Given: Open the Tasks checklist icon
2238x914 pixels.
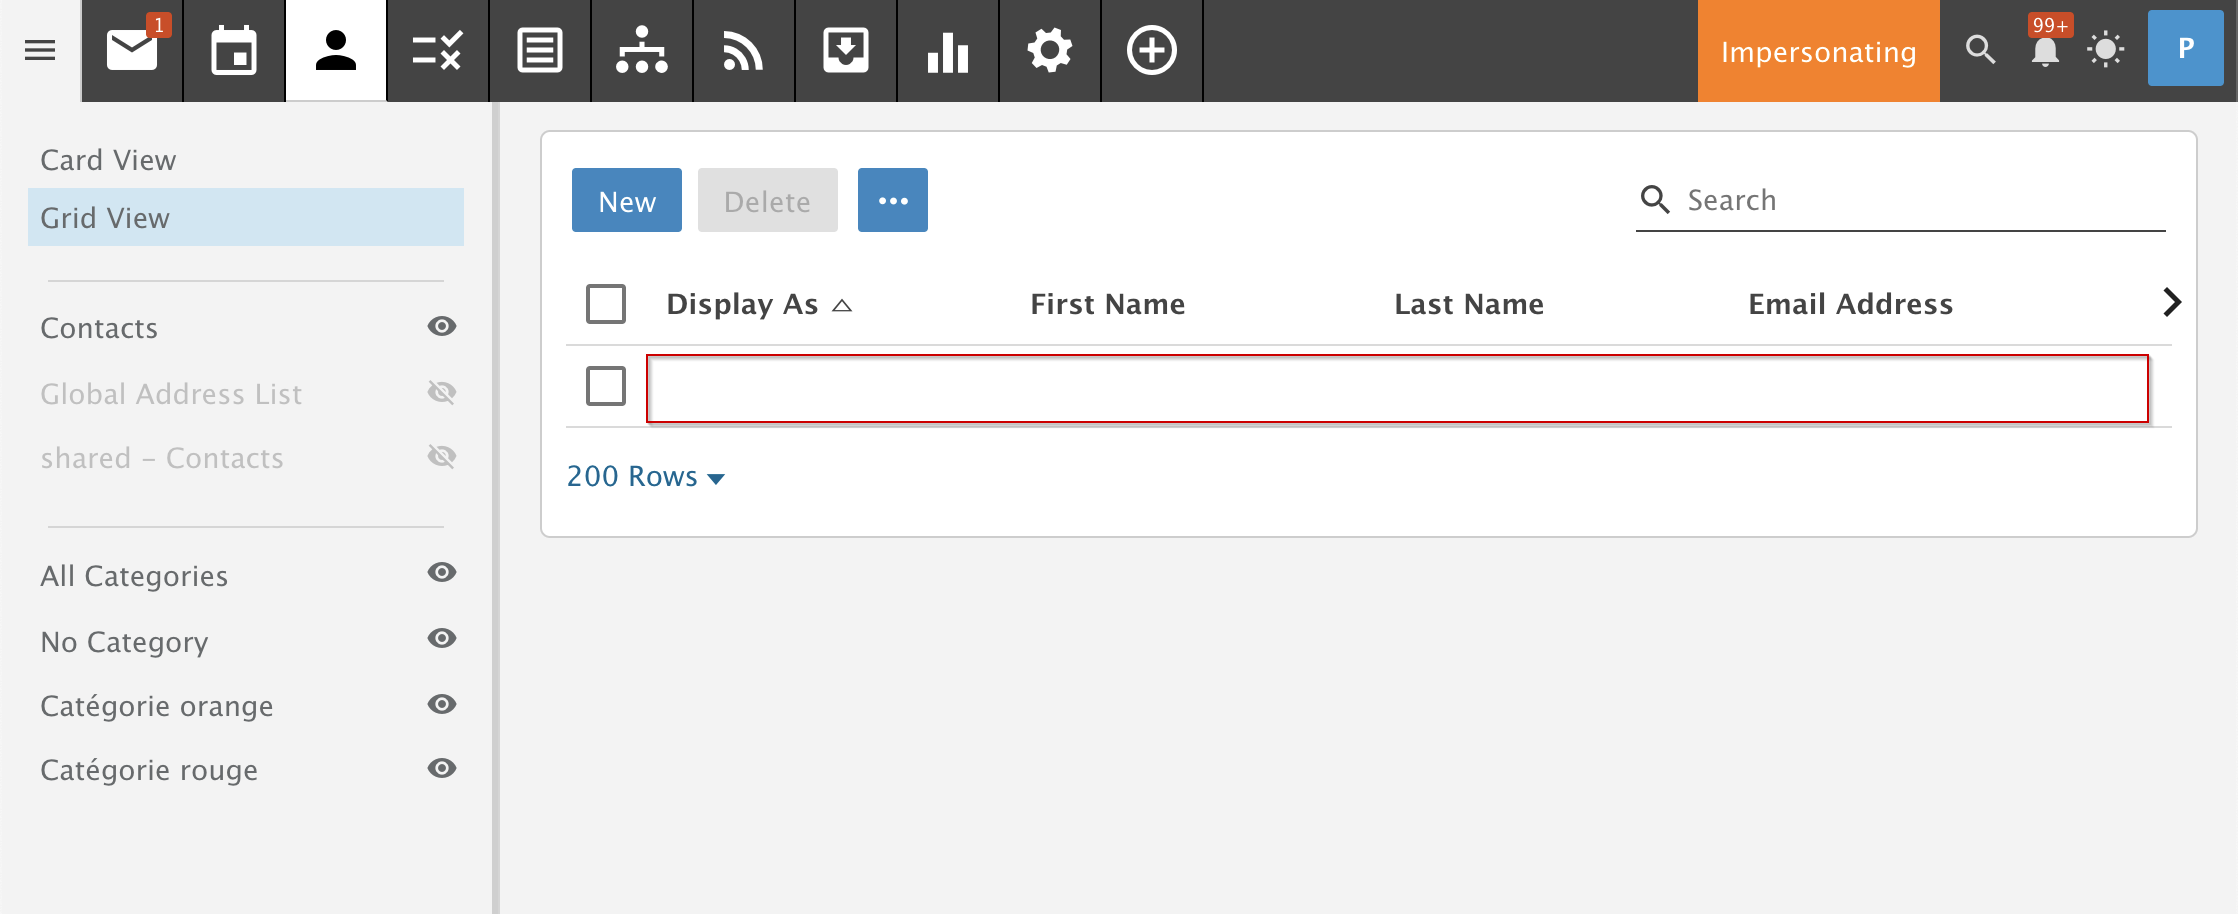Looking at the screenshot, I should (x=437, y=50).
